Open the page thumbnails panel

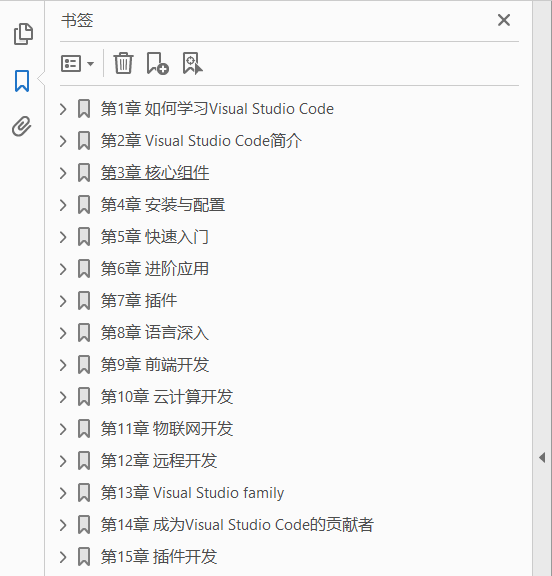23,34
